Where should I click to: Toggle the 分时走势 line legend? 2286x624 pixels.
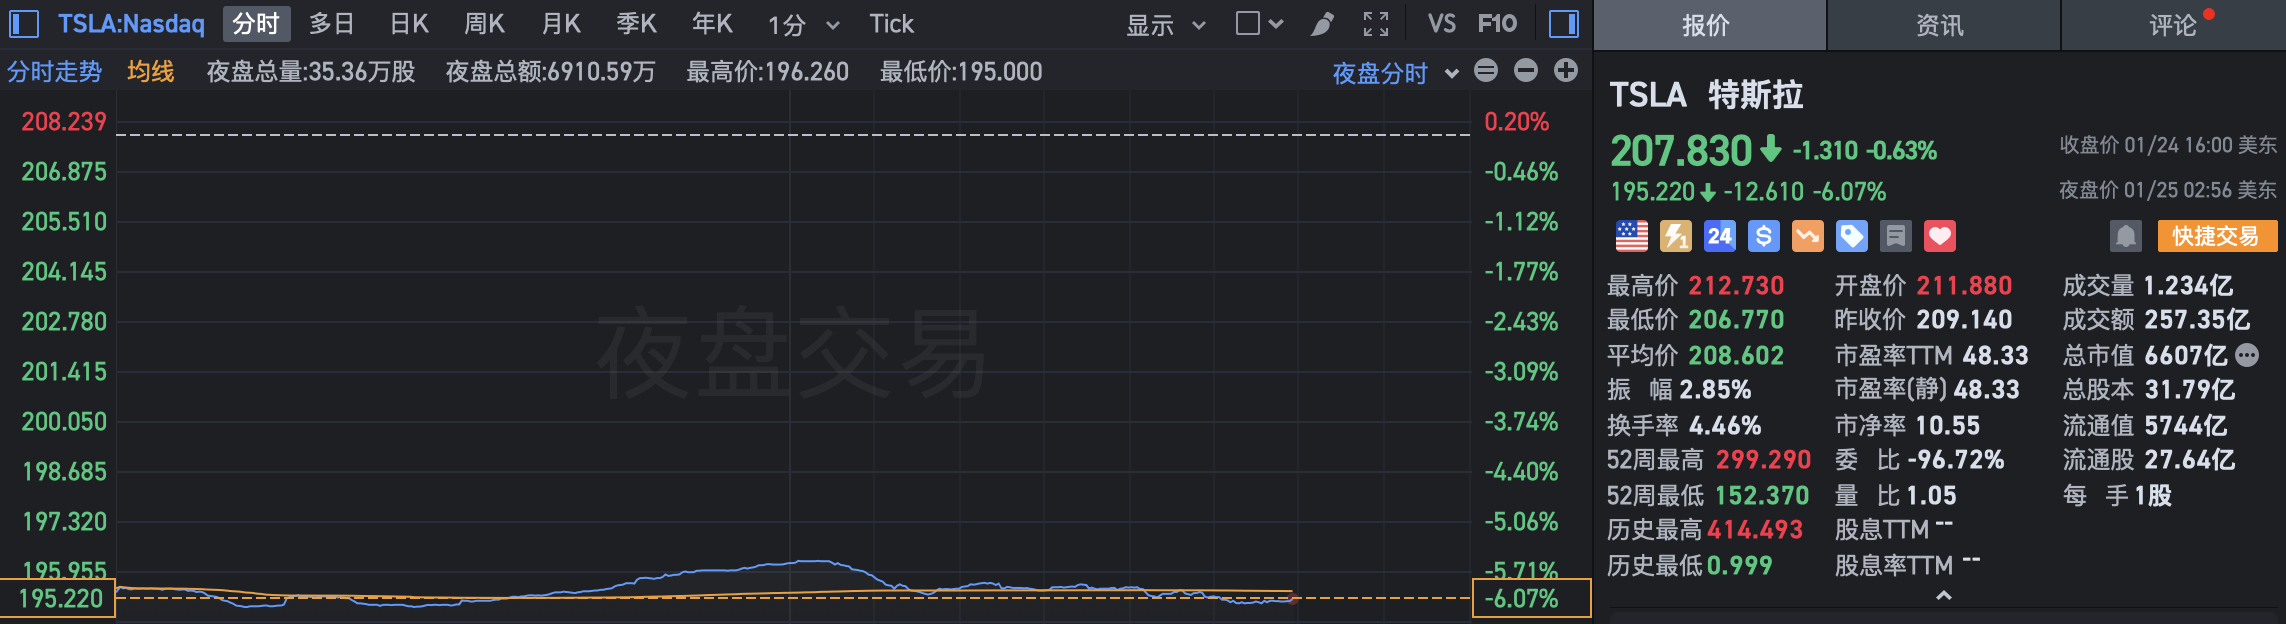(55, 72)
